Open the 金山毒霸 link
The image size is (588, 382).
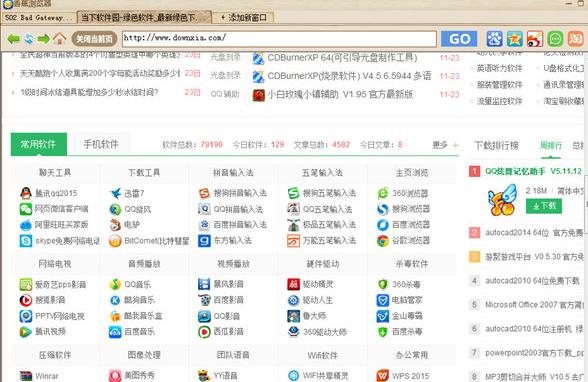coord(407,316)
